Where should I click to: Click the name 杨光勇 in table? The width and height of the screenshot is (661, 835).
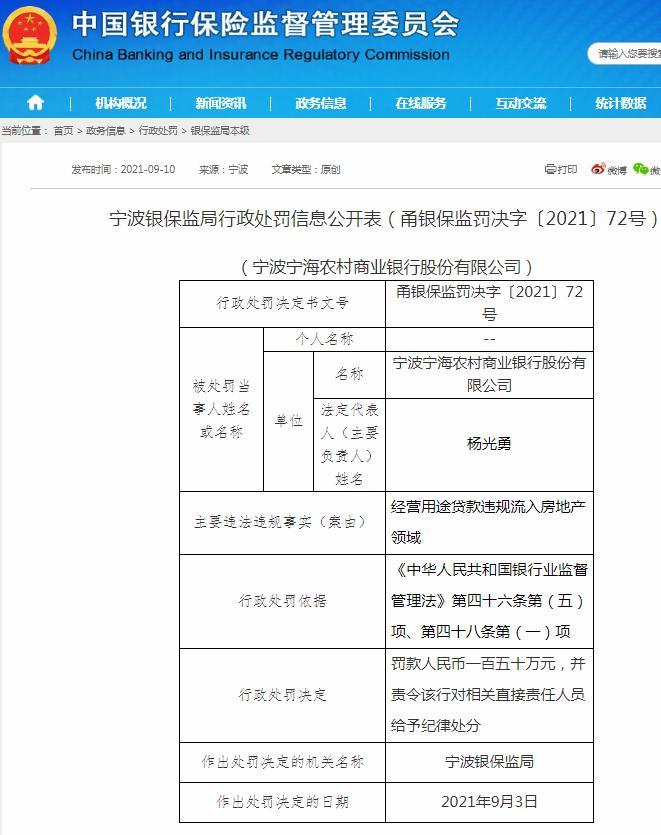(489, 444)
